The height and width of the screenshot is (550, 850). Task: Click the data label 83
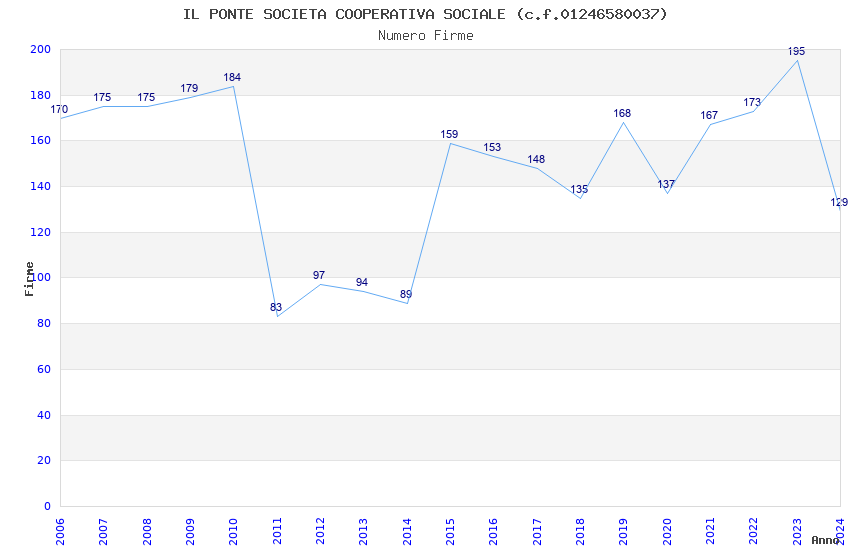point(276,308)
